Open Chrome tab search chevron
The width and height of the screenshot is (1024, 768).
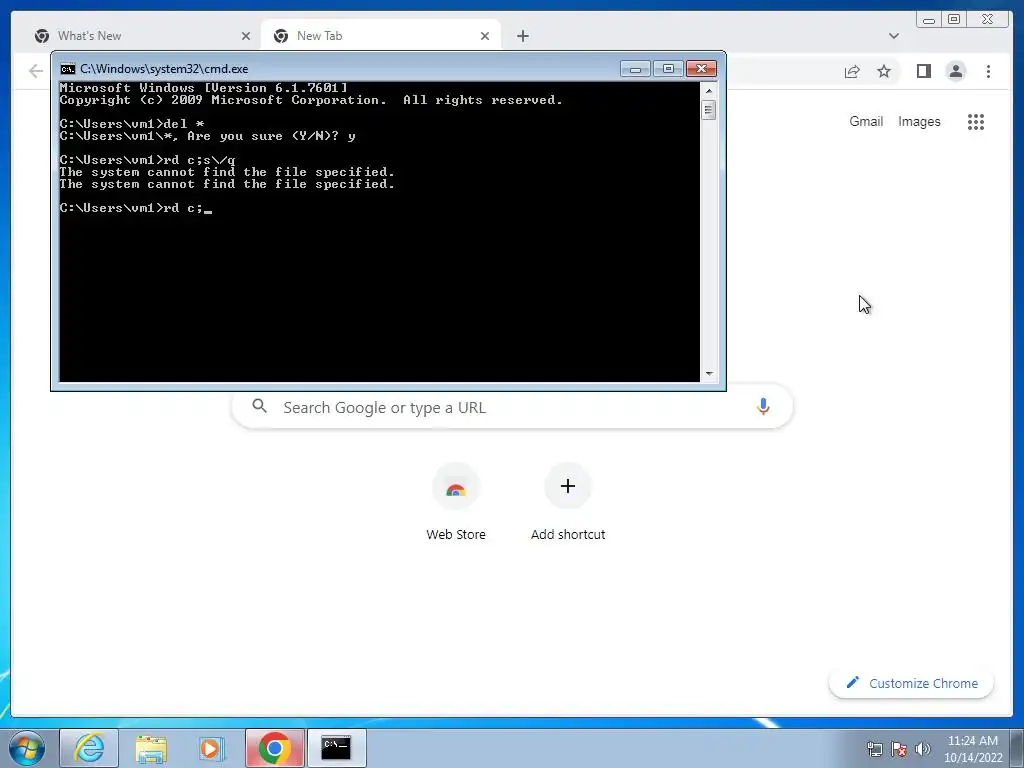(x=894, y=36)
